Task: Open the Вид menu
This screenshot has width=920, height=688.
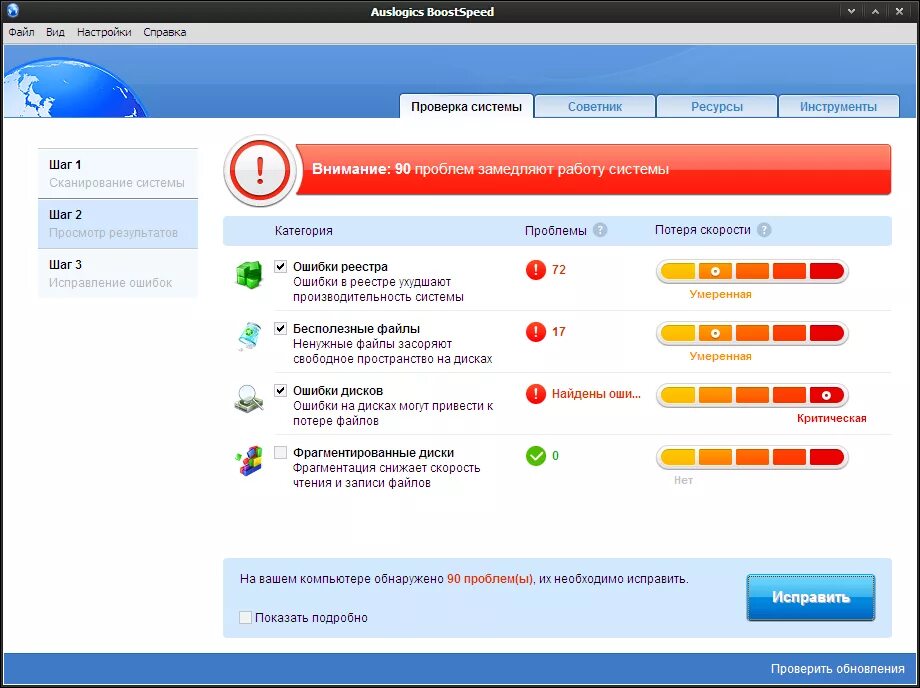Action: coord(54,31)
